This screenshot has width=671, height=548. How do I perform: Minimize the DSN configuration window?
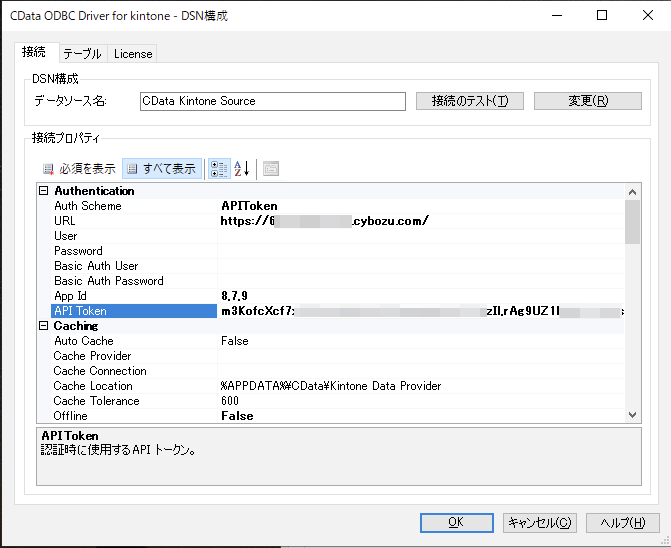(557, 15)
